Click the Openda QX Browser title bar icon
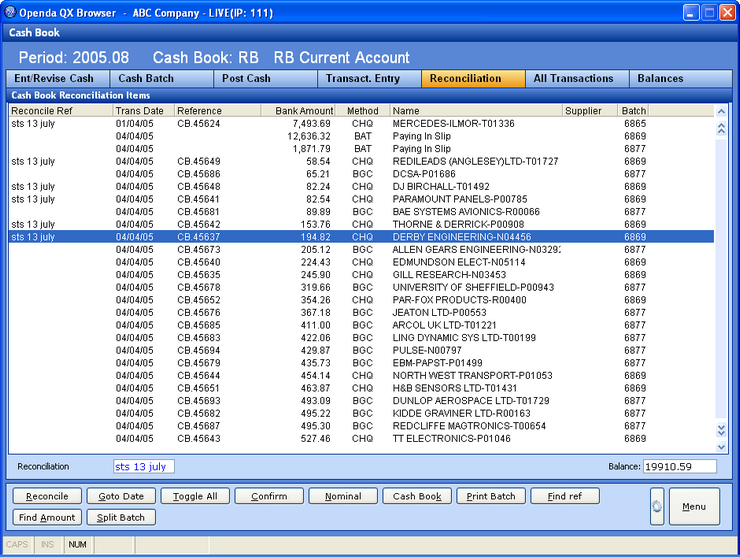 10,12
